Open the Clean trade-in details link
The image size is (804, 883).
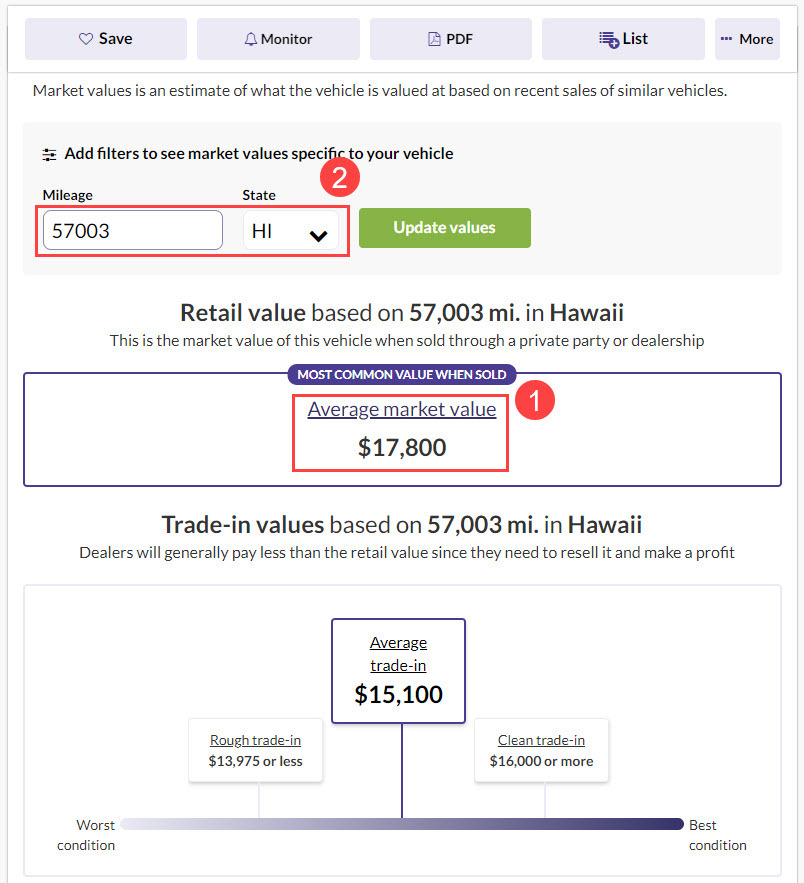[541, 740]
